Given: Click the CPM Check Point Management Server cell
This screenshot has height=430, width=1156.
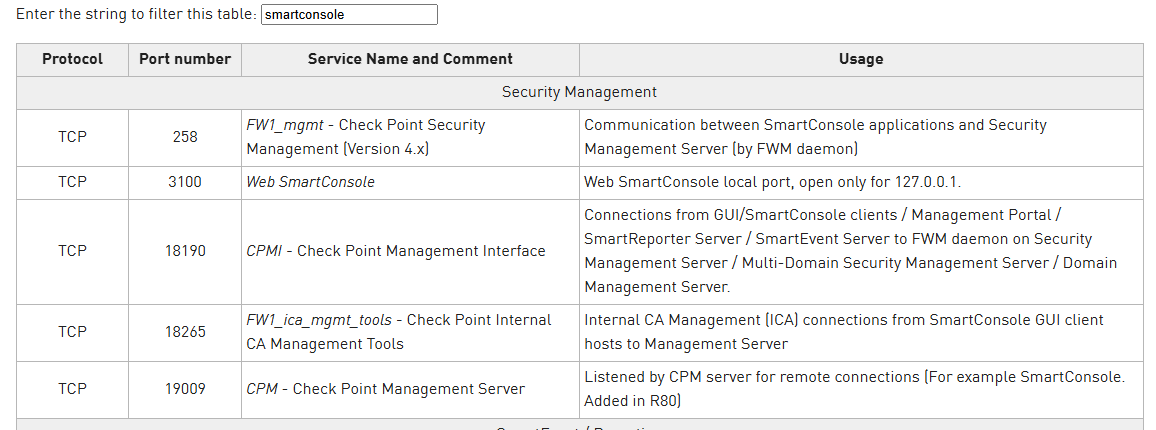Looking at the screenshot, I should [x=410, y=389].
